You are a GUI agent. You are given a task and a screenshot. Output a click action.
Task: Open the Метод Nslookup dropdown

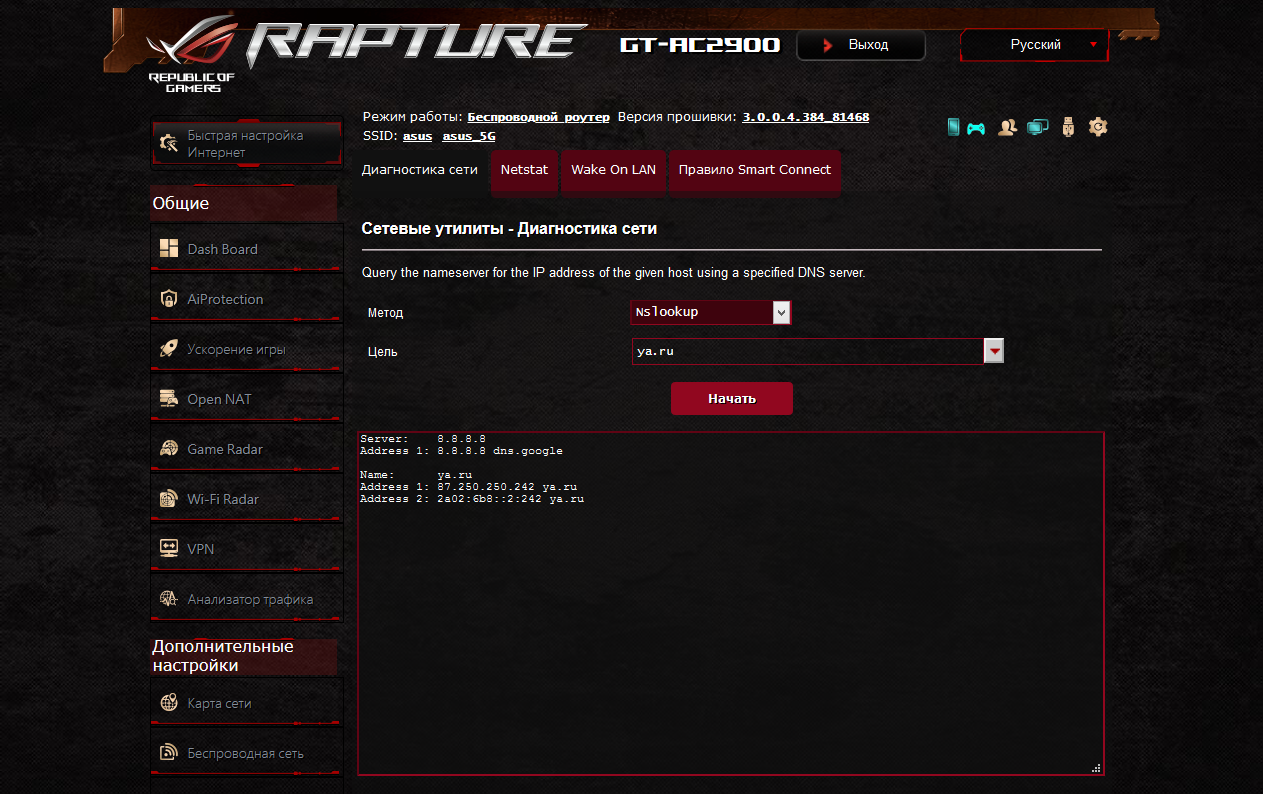click(711, 312)
